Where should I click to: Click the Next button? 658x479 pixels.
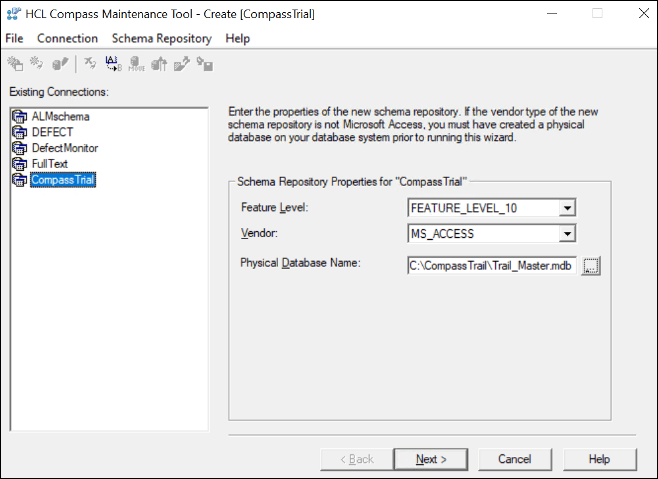point(431,459)
